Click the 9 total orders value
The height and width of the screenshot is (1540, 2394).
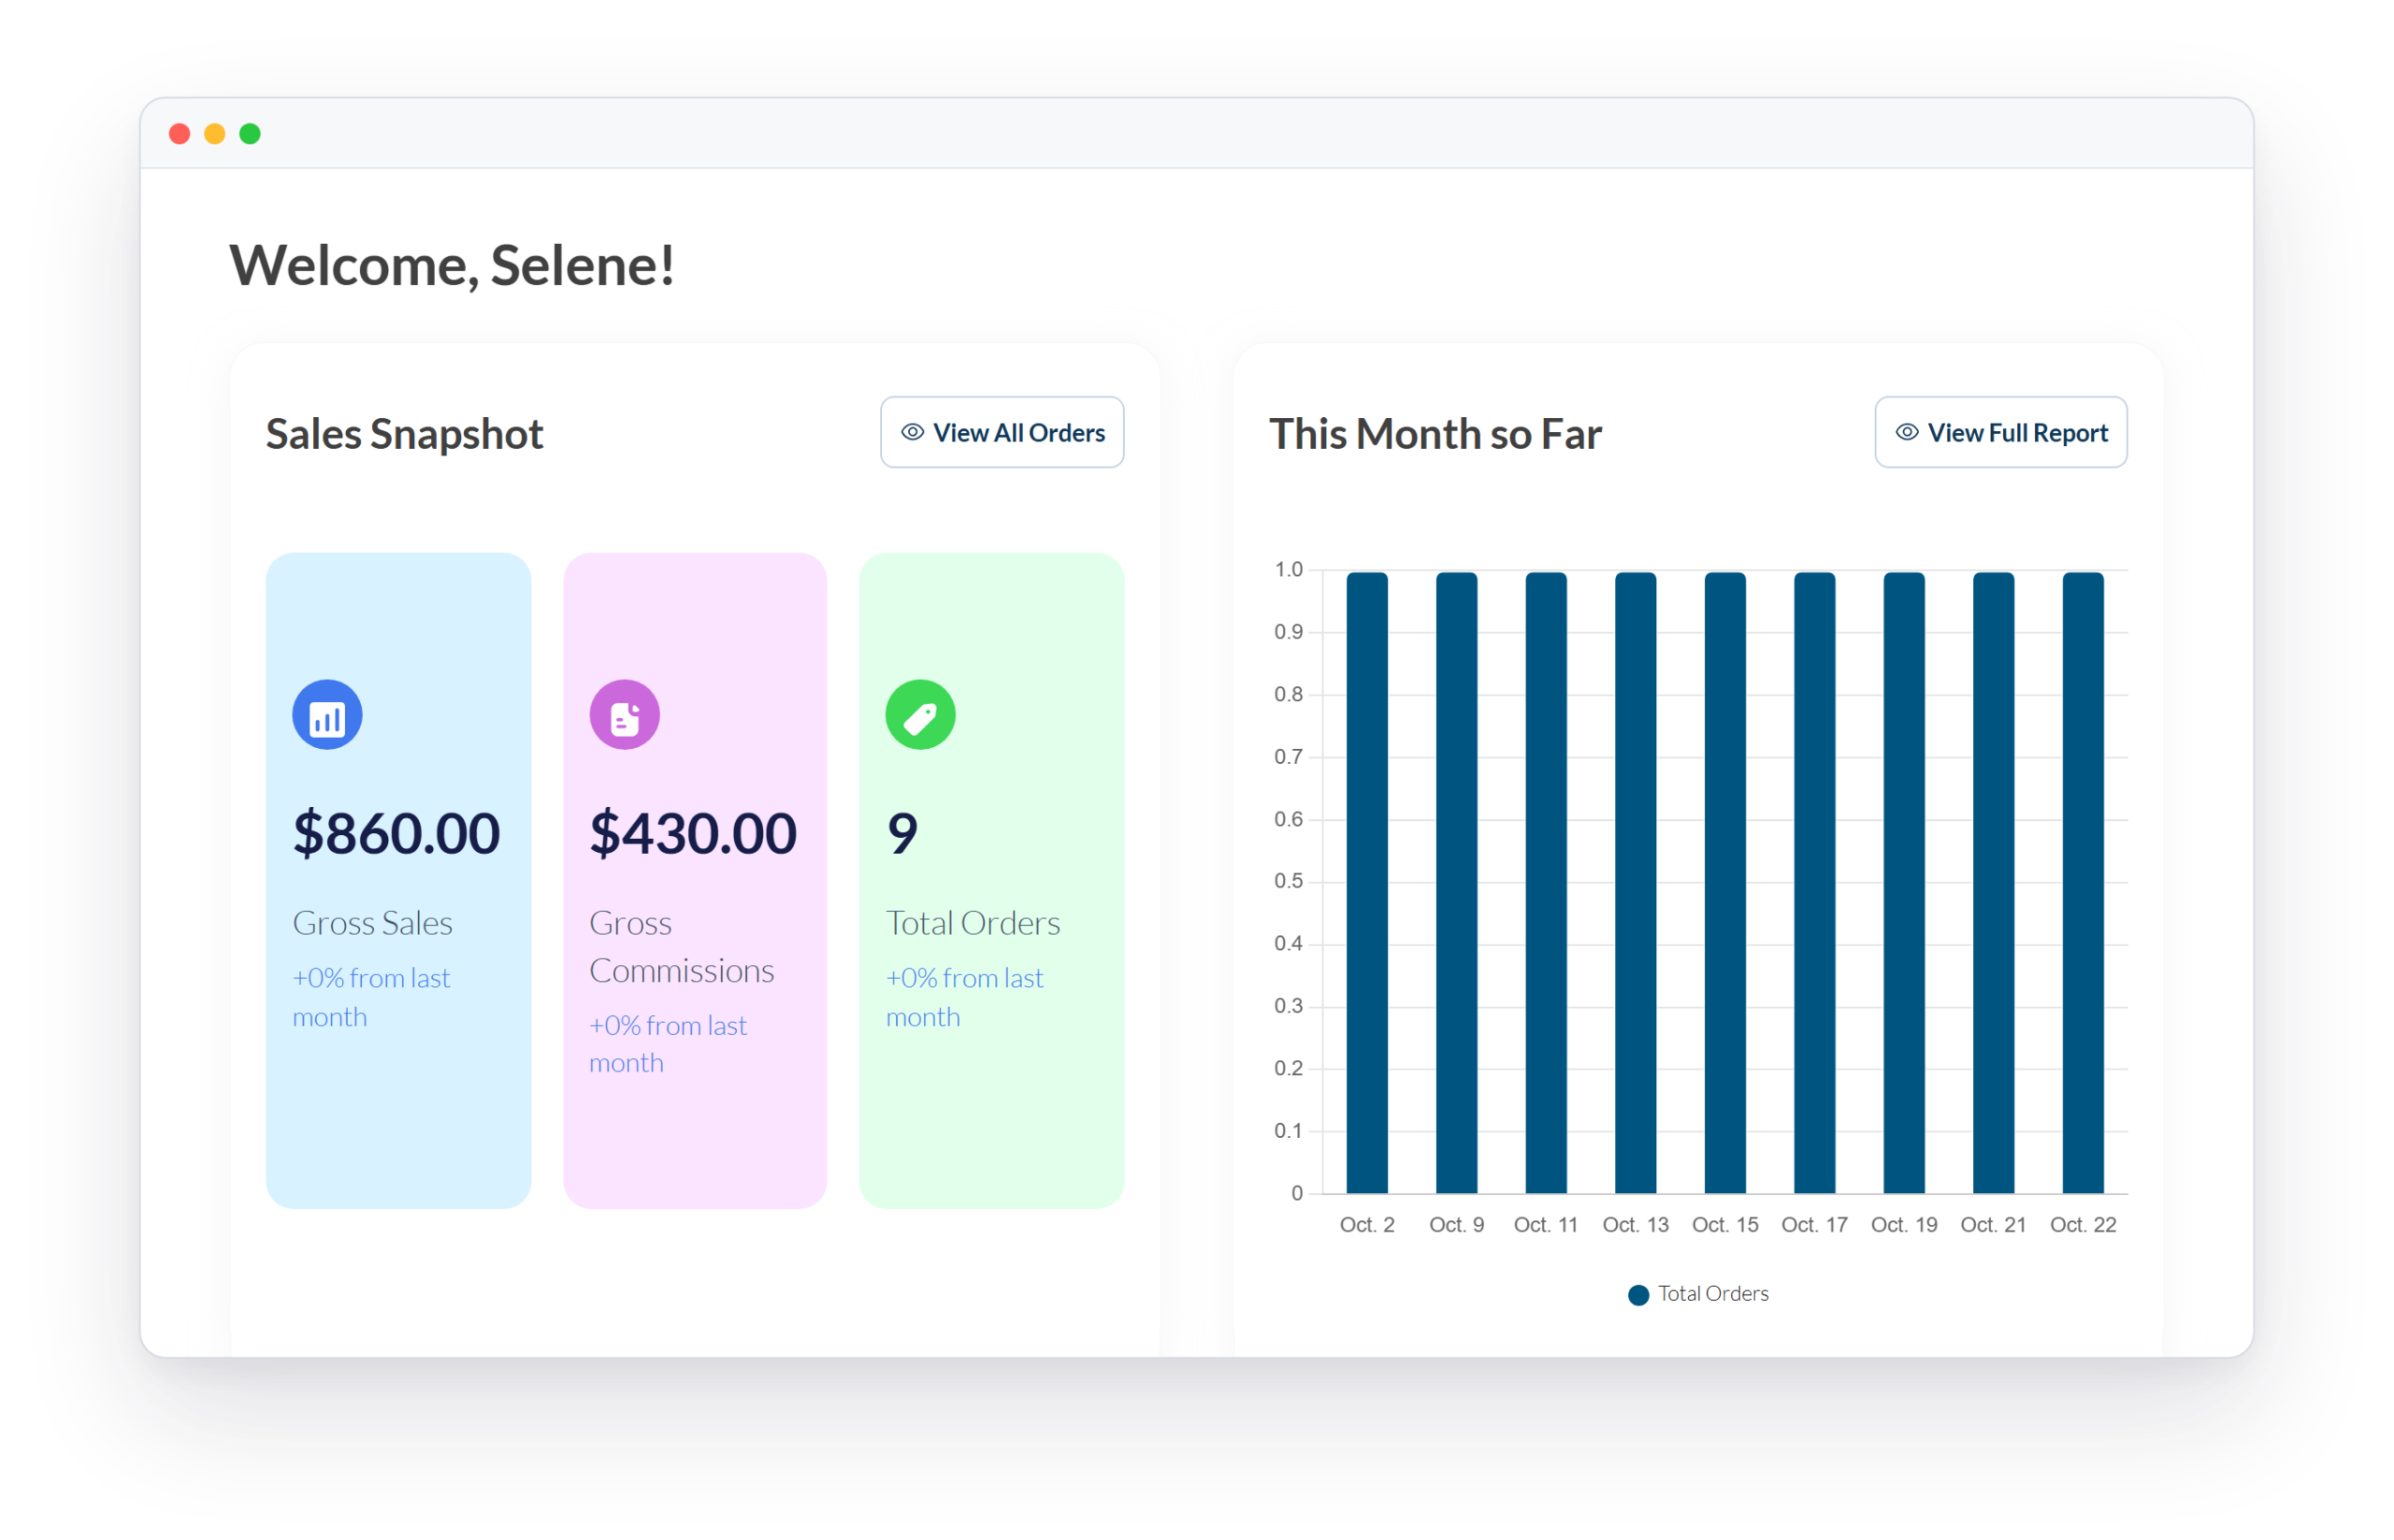(x=902, y=834)
